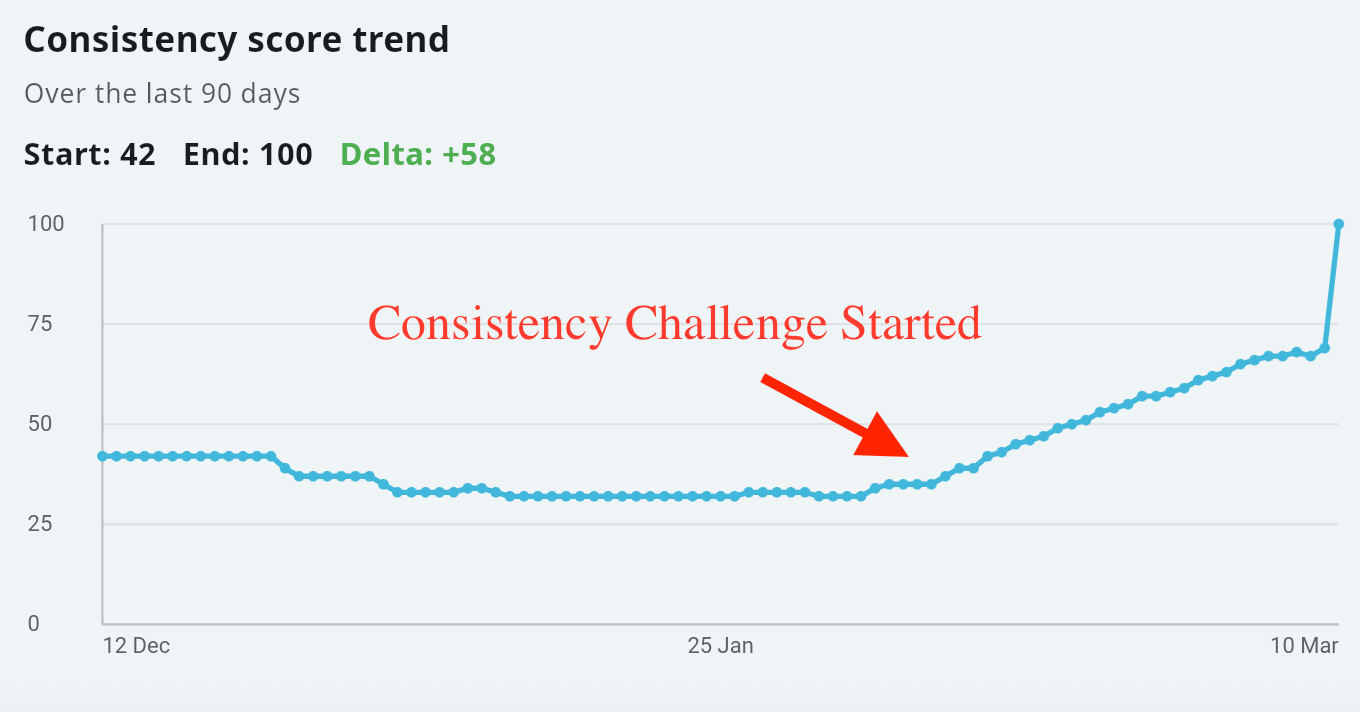This screenshot has height=712, width=1360.
Task: Click the "Consistency Challenge Started" annotation text
Action: (675, 324)
